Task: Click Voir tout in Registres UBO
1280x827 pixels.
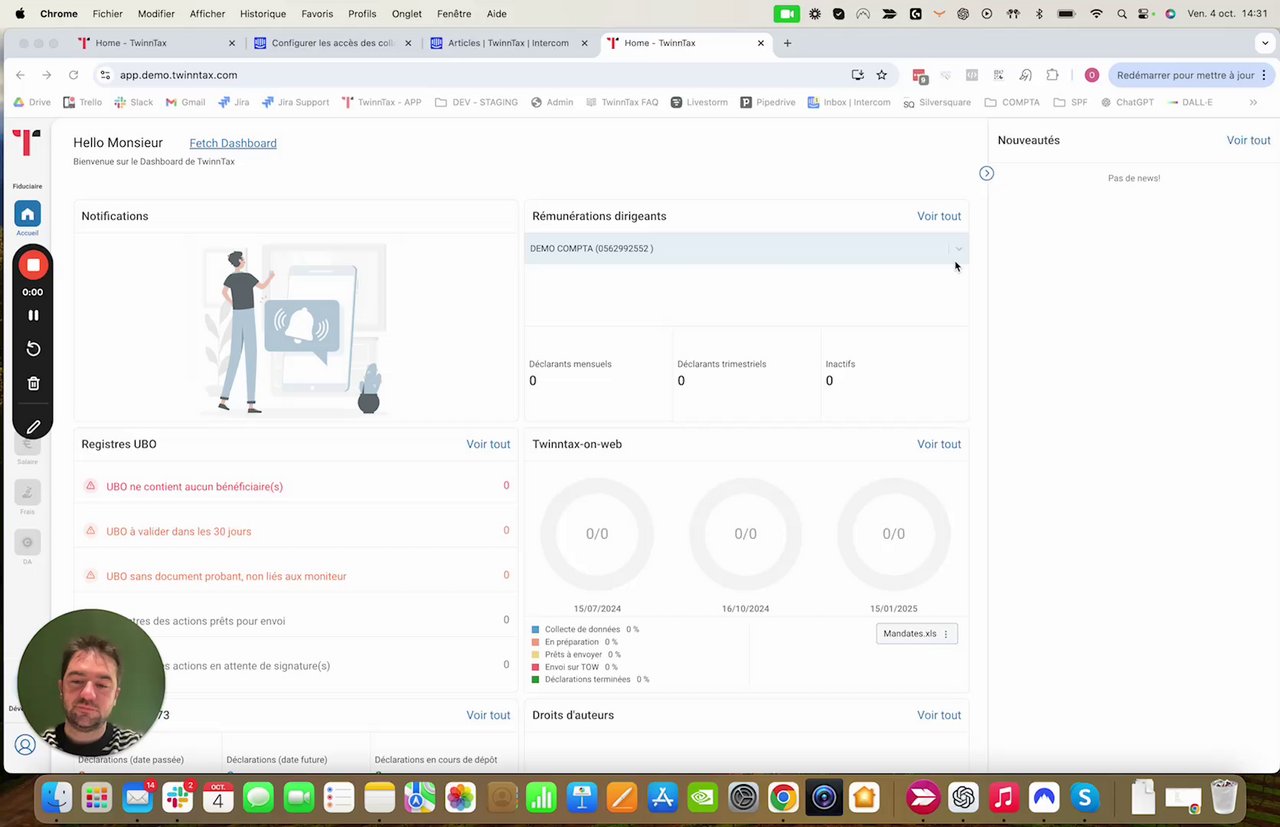Action: 488,444
